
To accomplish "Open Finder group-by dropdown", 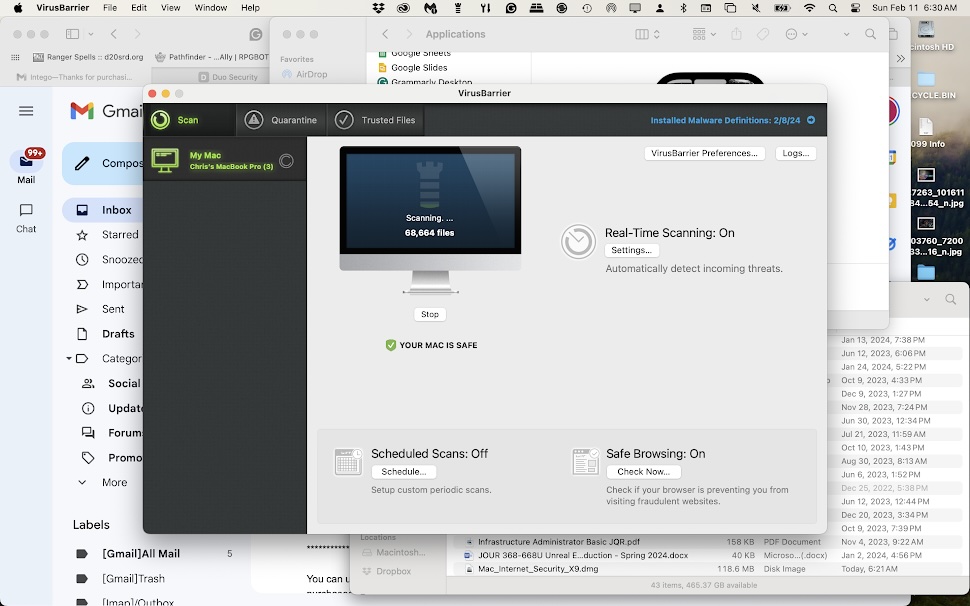I will (x=704, y=35).
